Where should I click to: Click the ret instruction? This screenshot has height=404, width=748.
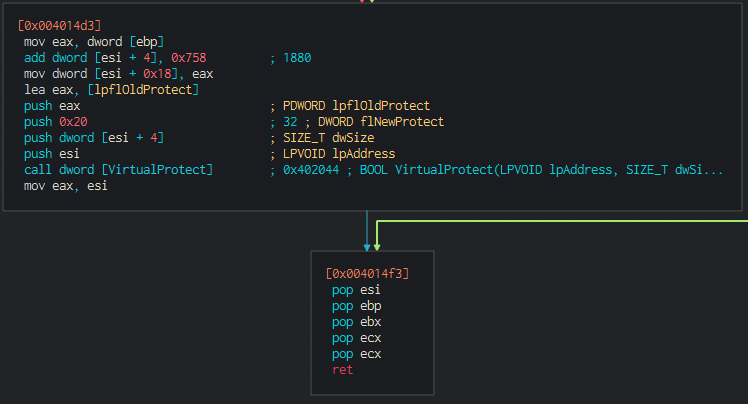tap(343, 370)
